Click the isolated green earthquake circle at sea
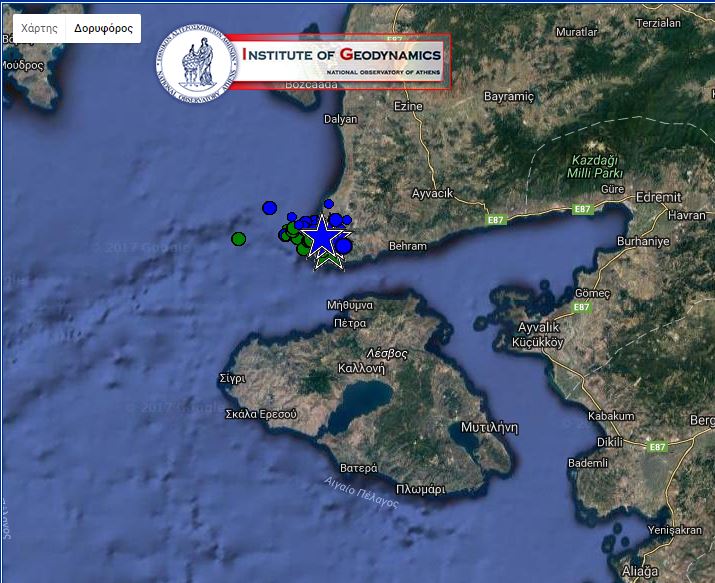 click(238, 238)
